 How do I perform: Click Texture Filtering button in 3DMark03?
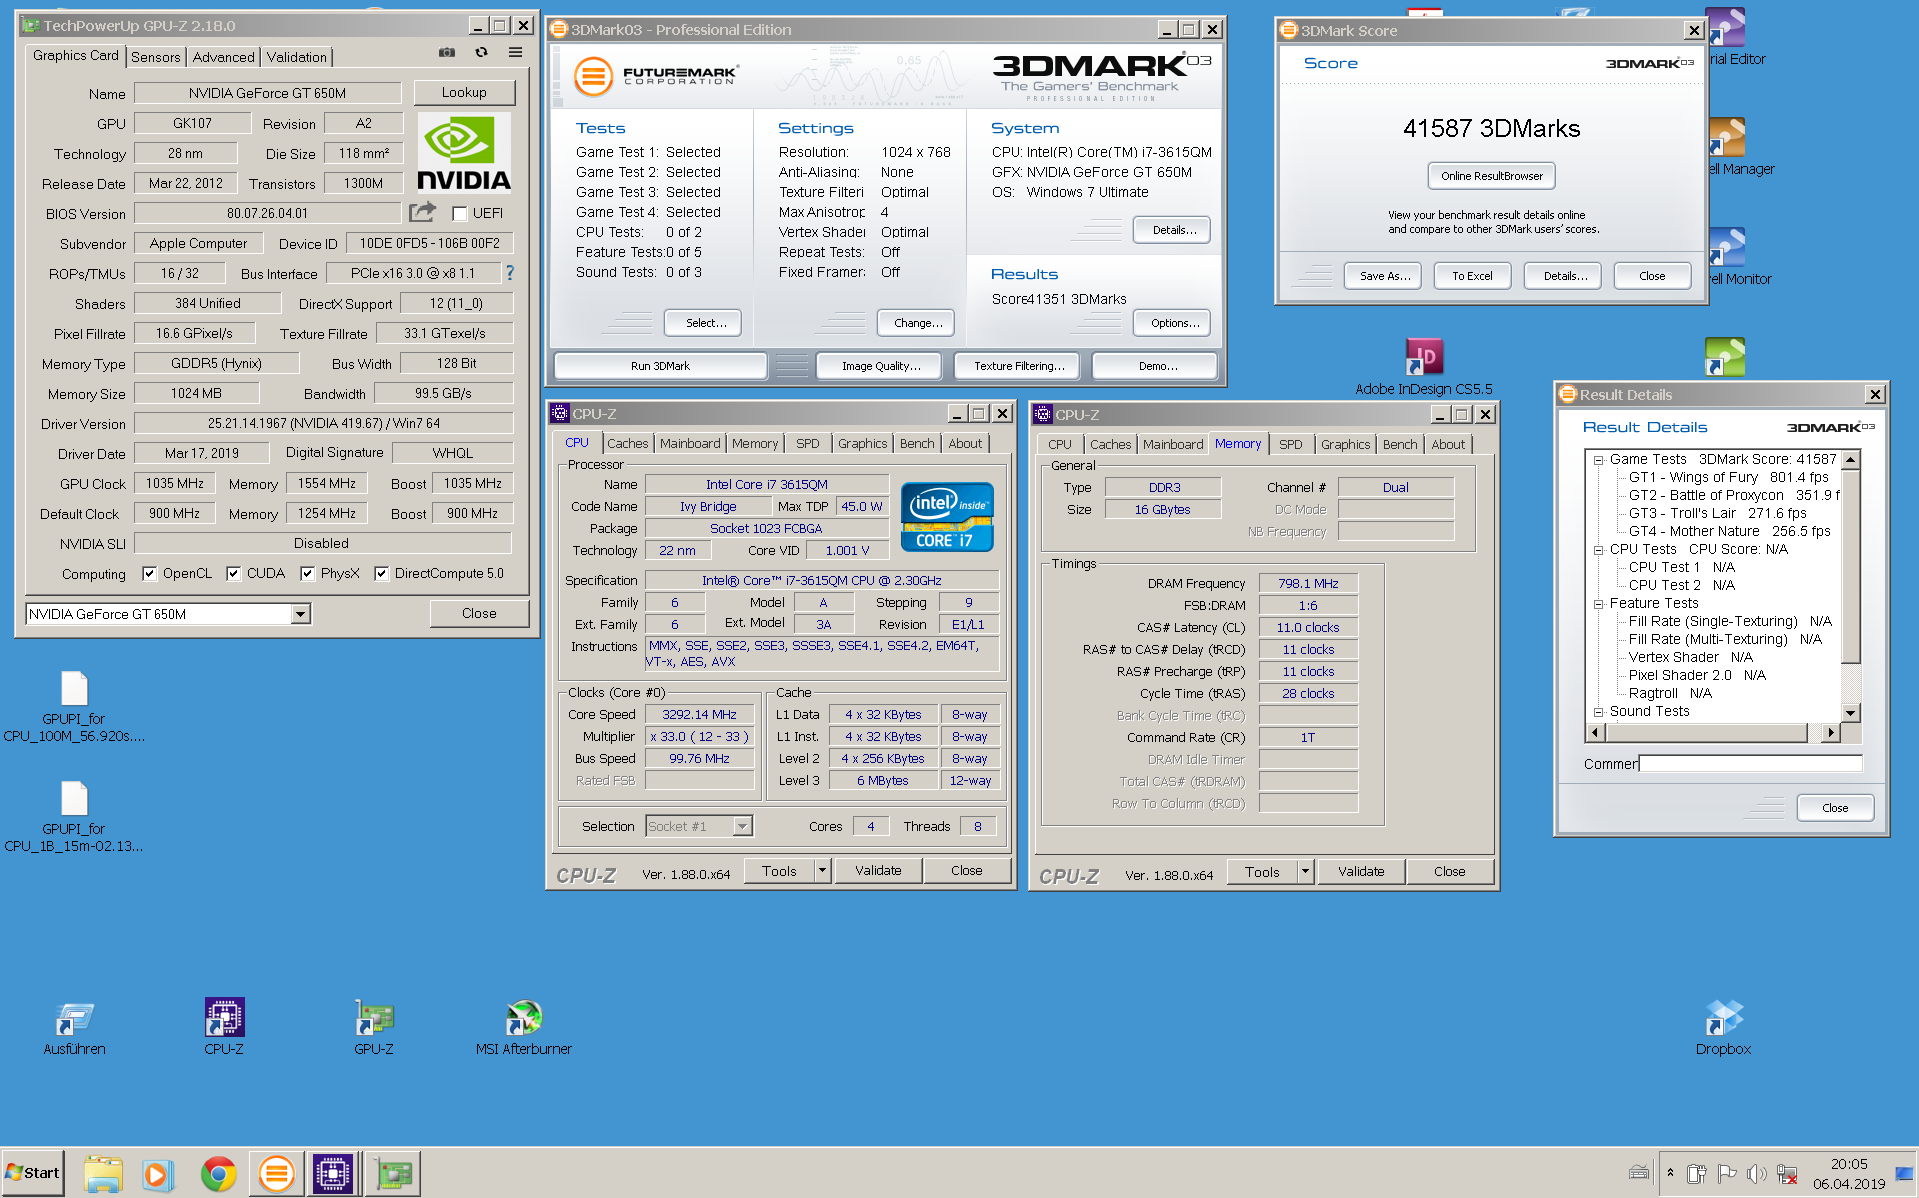pyautogui.click(x=1019, y=366)
